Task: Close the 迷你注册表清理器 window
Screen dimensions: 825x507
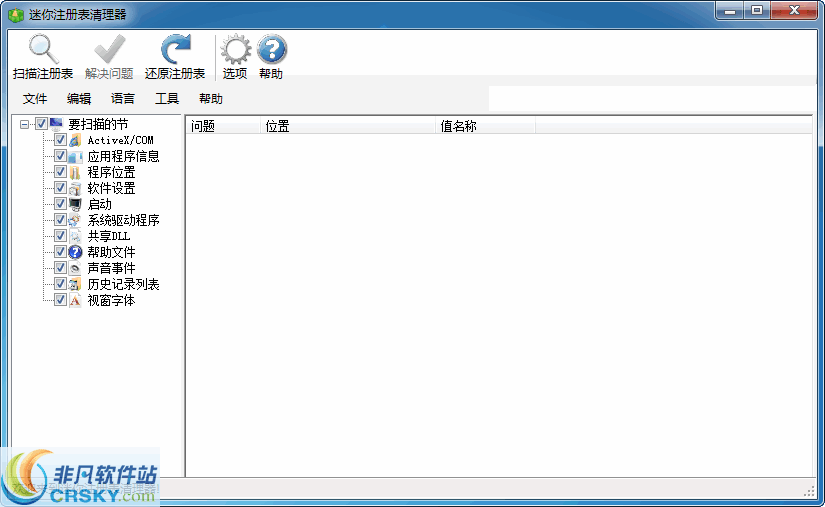Action: coord(794,11)
